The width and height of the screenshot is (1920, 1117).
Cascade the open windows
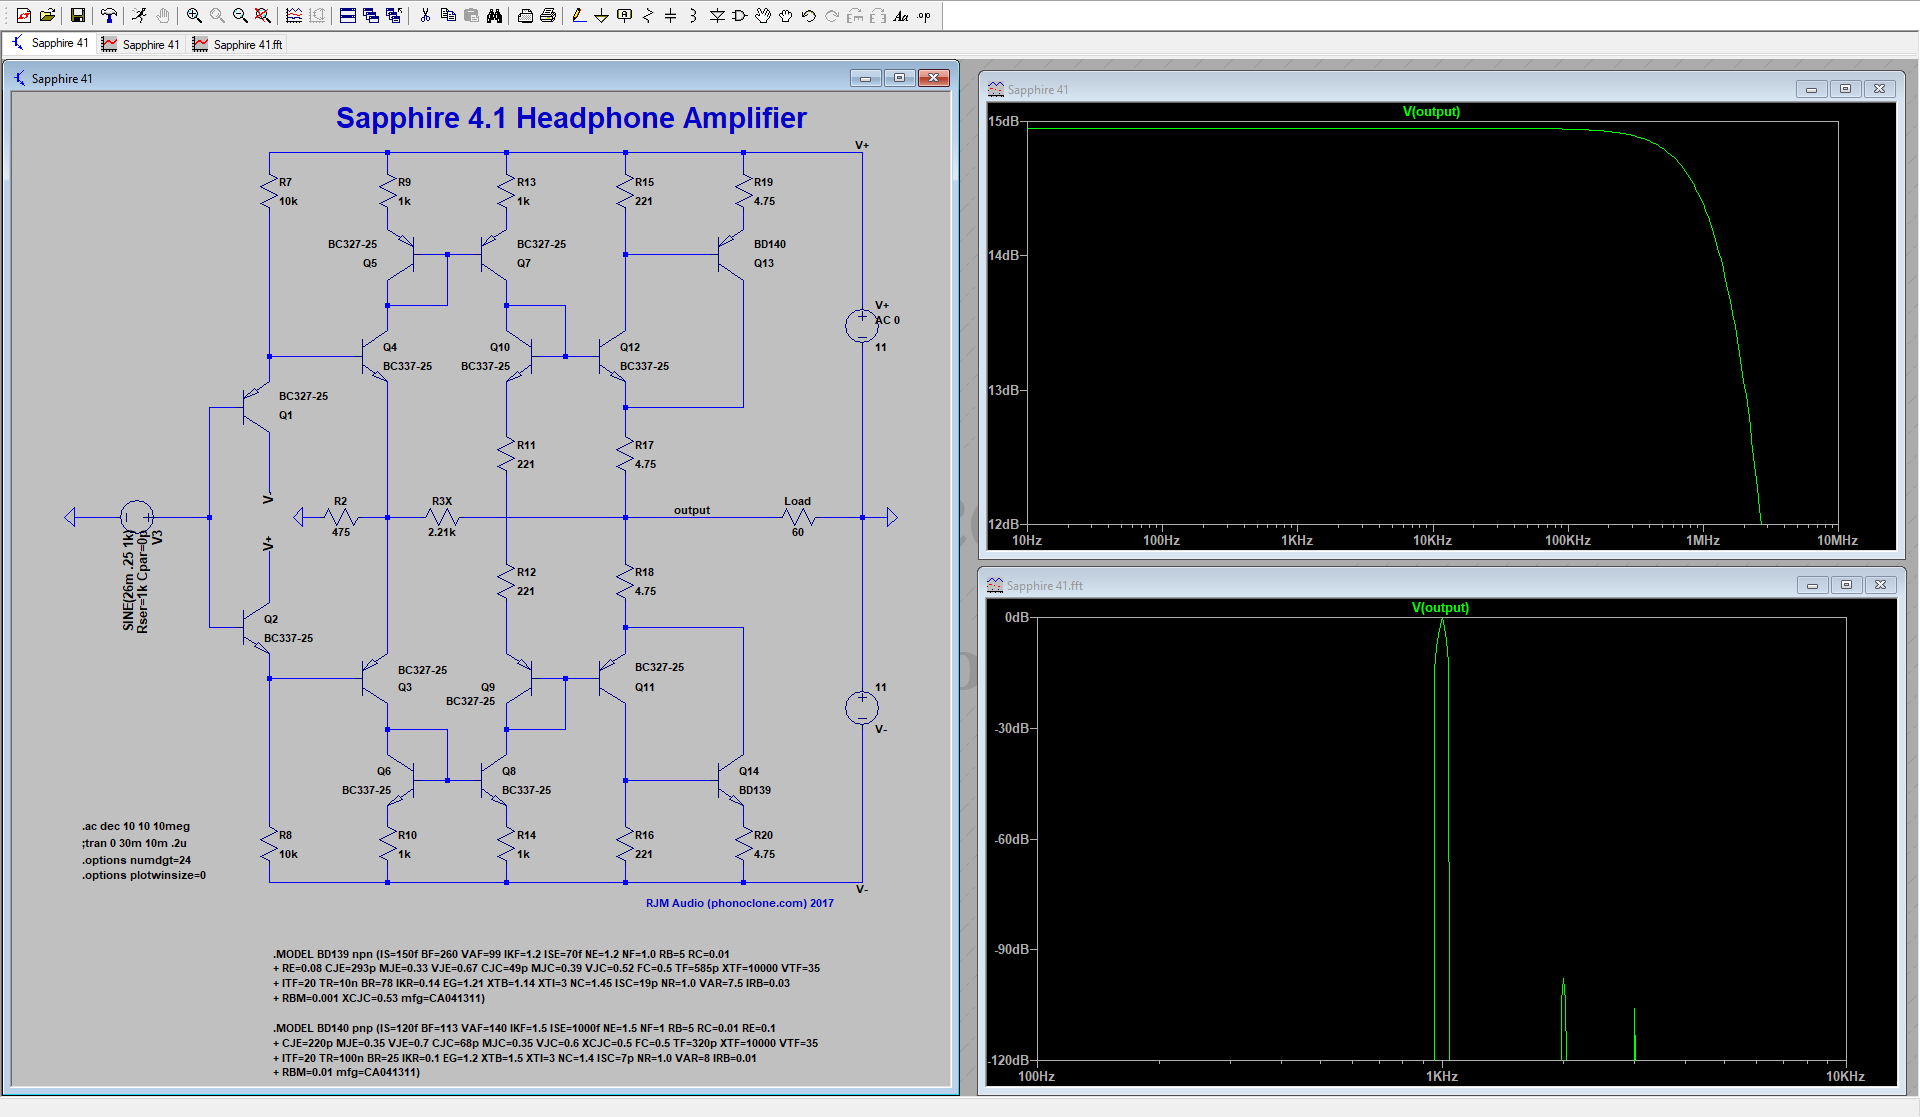click(x=371, y=15)
